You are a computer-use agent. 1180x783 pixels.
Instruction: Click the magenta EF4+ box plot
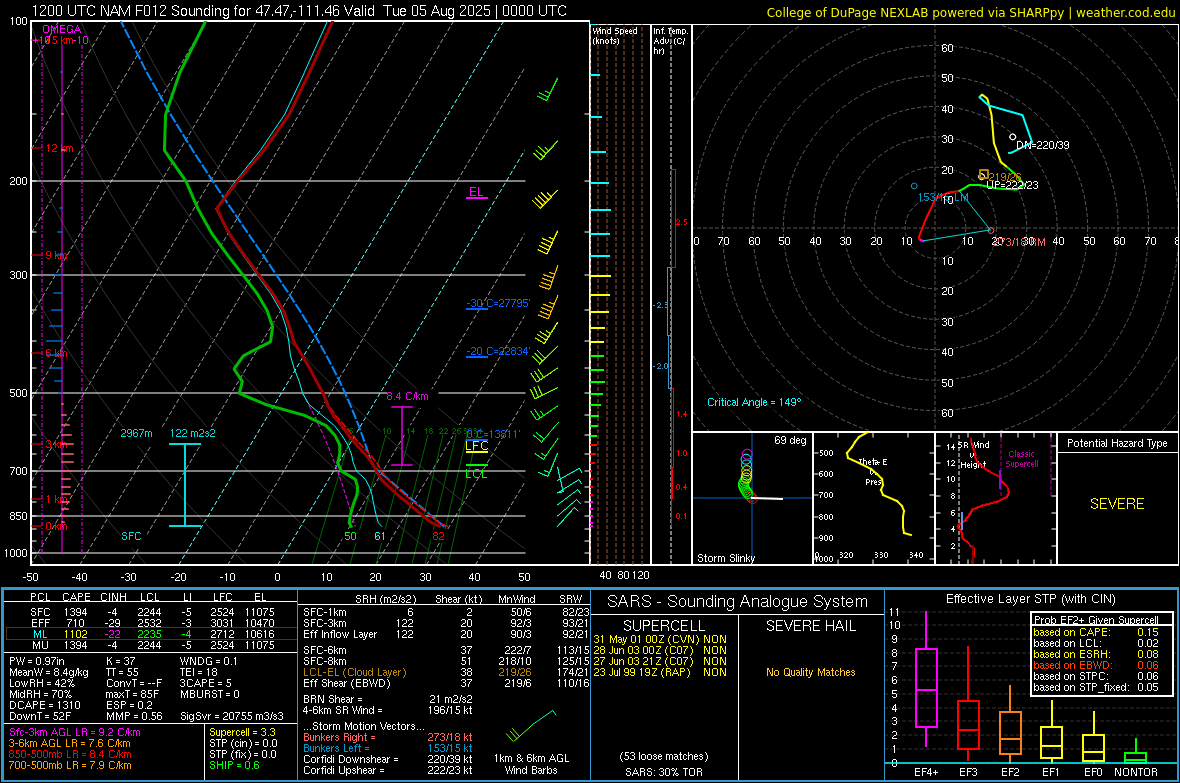point(926,680)
